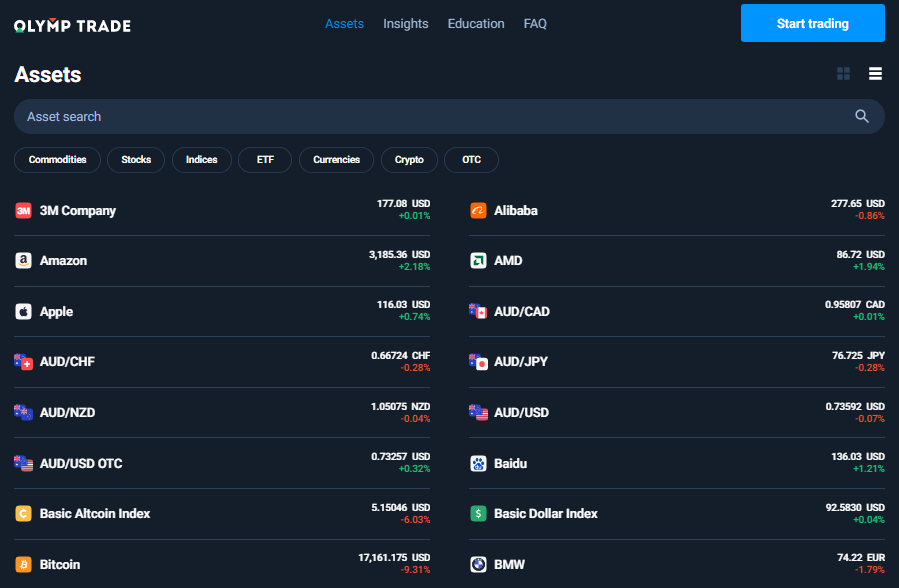Open the Amazon asset name
899x588 pixels.
tap(63, 261)
